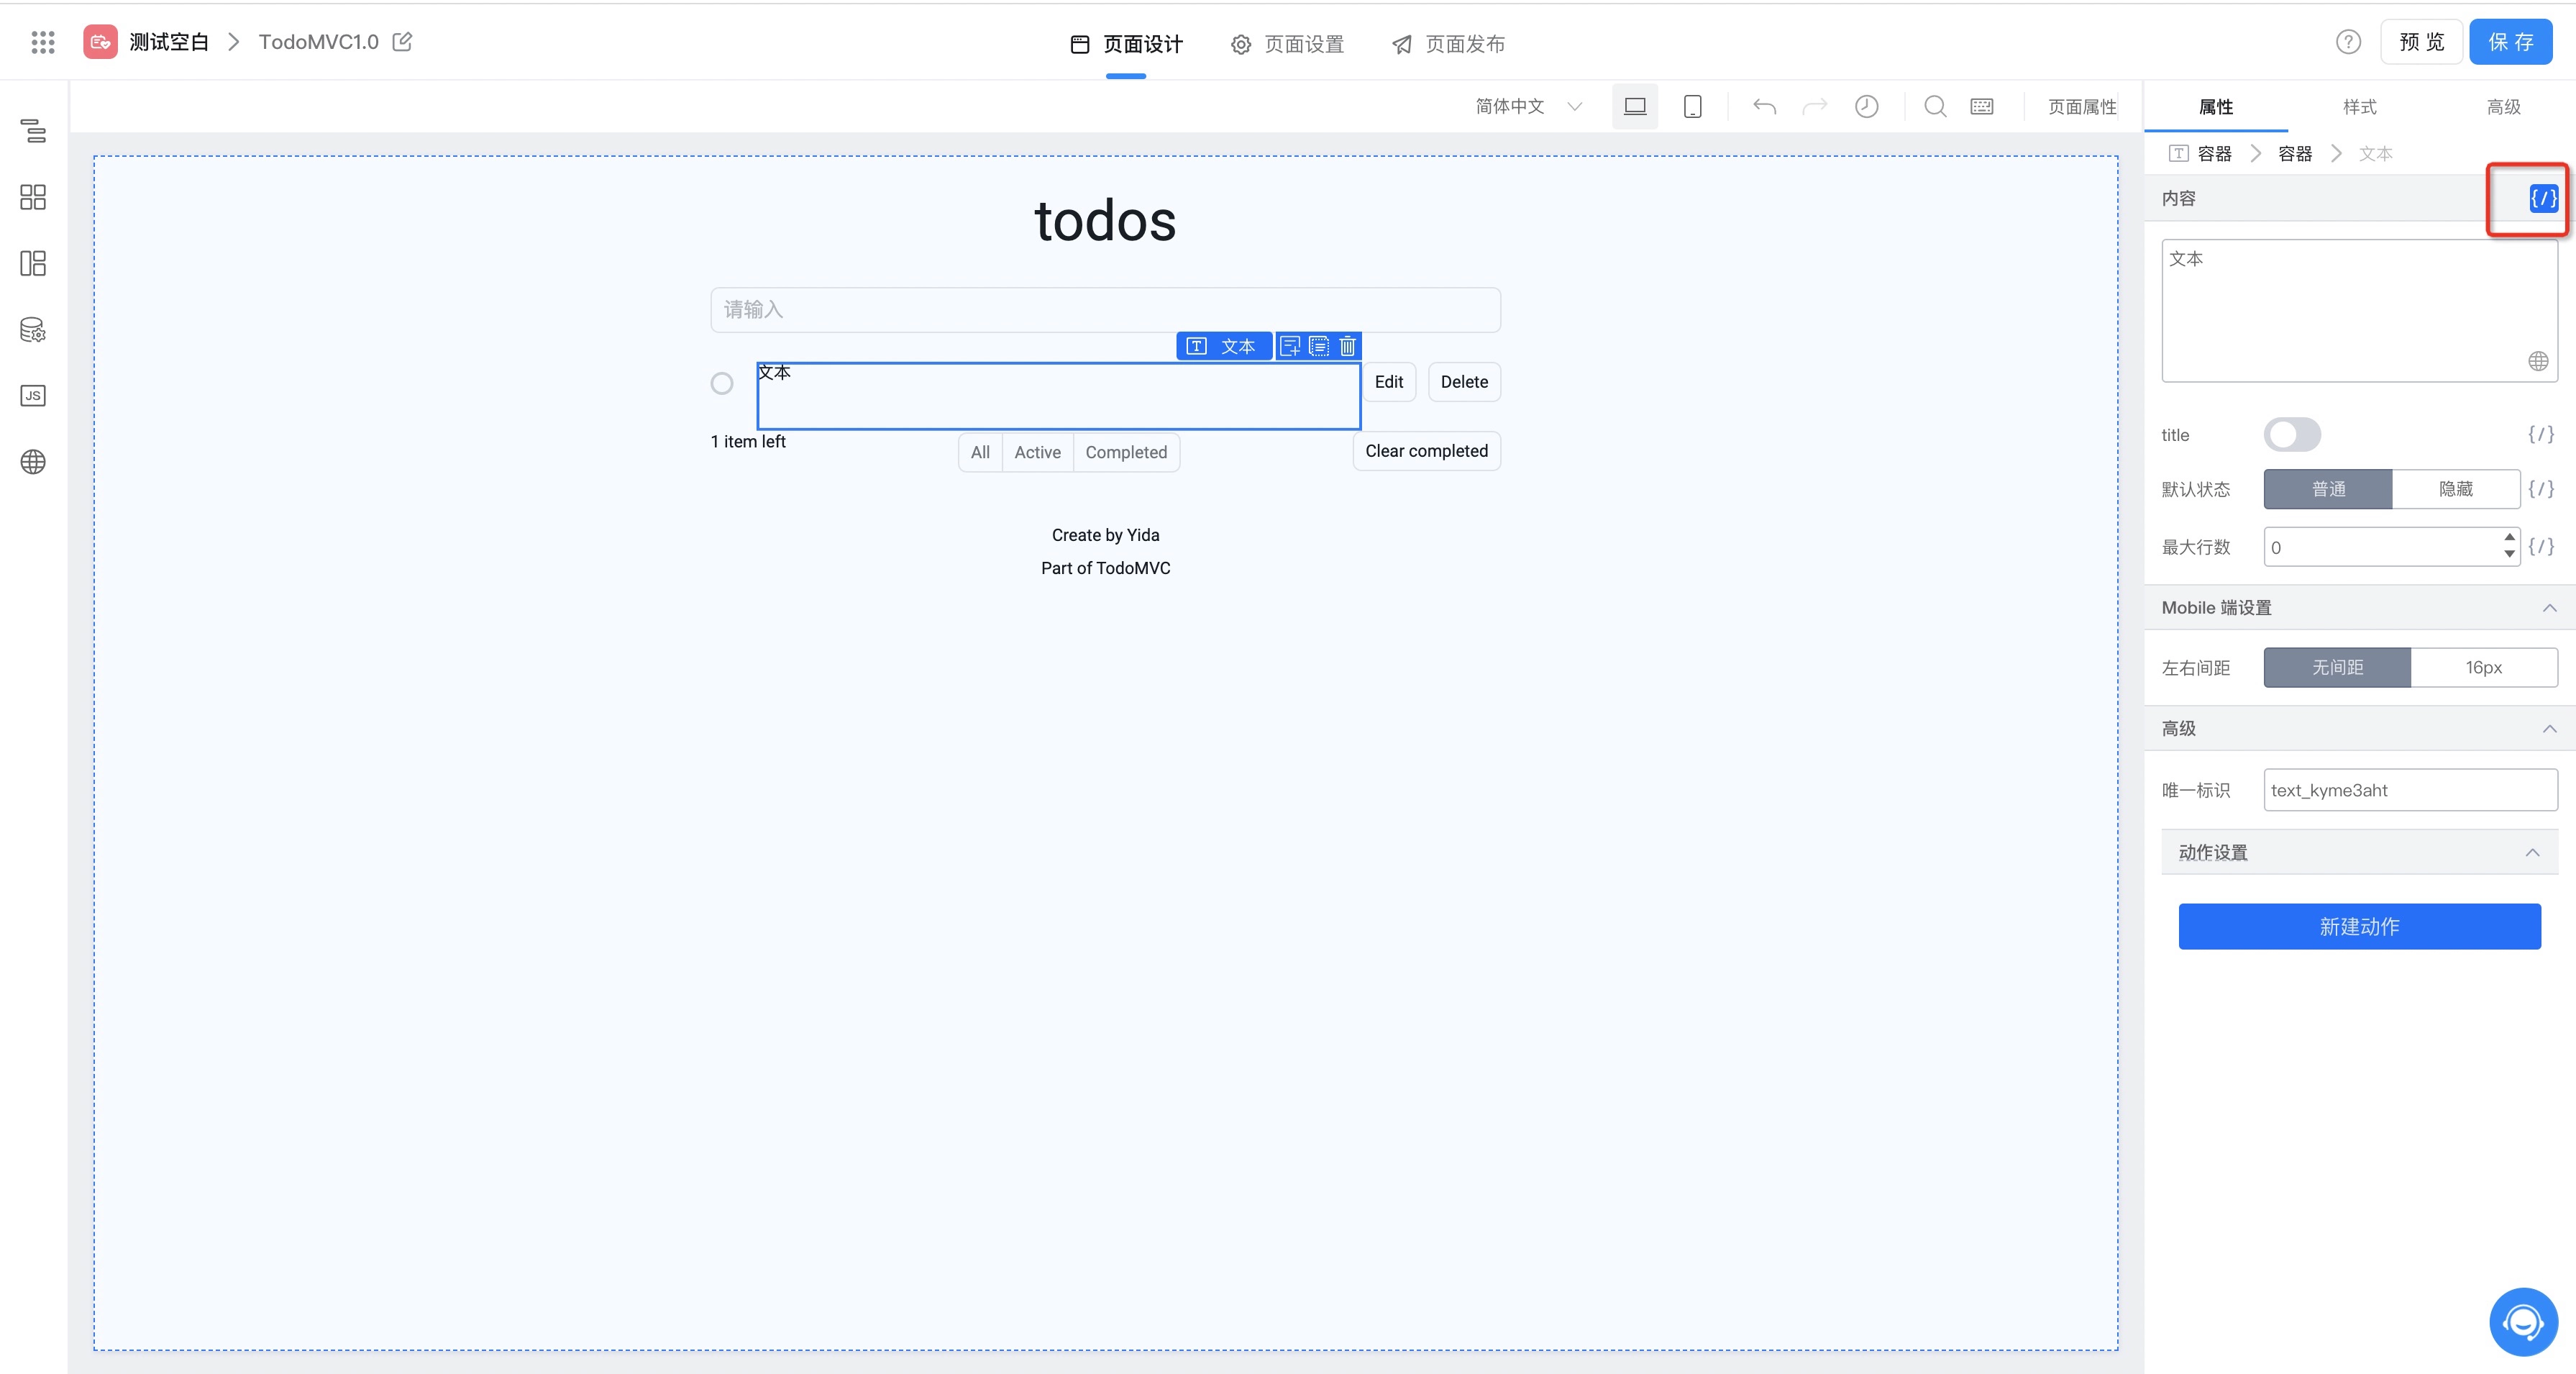This screenshot has height=1374, width=2576.
Task: Switch to mobile device preview icon
Action: pos(1692,107)
